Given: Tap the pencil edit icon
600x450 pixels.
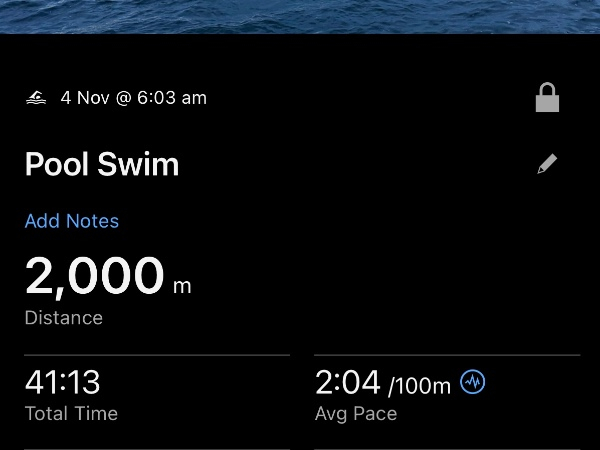Looking at the screenshot, I should [x=547, y=165].
